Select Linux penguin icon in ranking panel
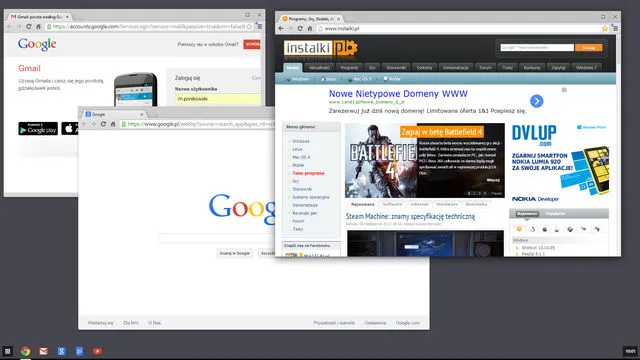640x360 pixels. (532, 229)
